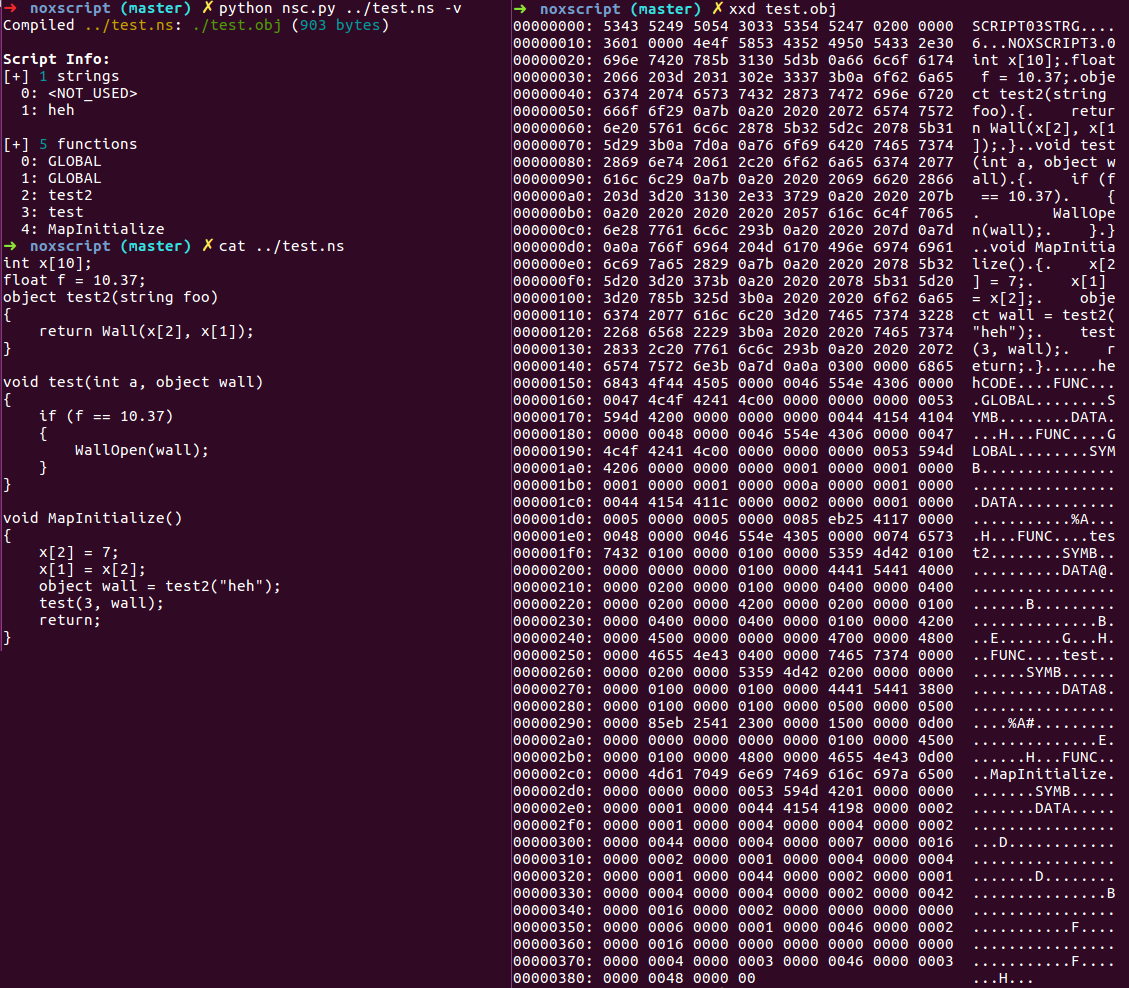The height and width of the screenshot is (988, 1129).
Task: Click the 'Script Info:' heading
Action: (57, 59)
